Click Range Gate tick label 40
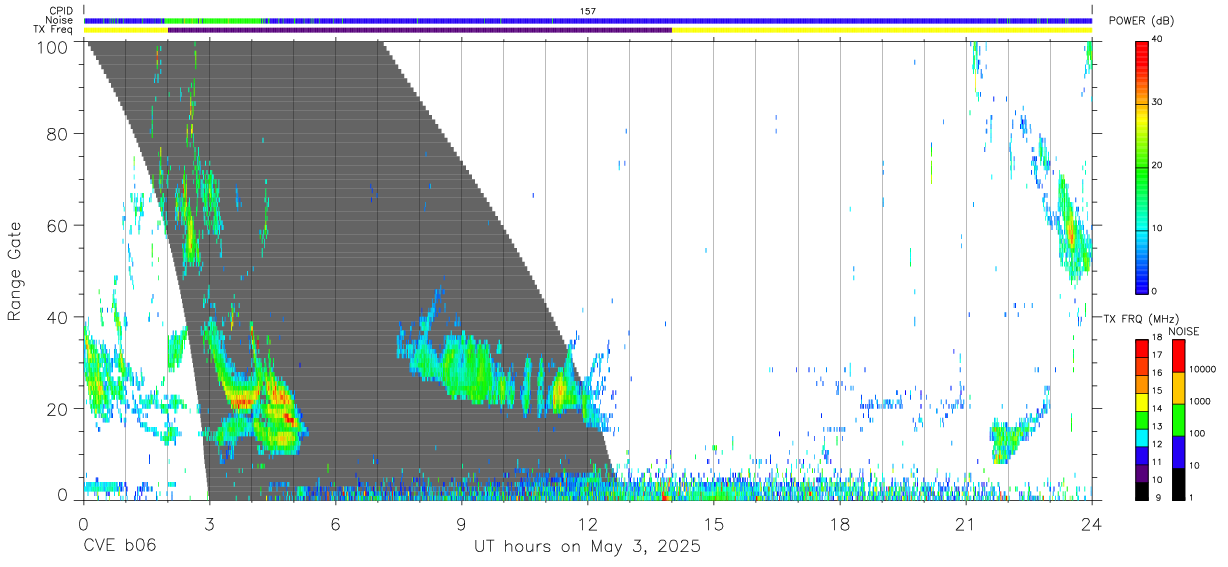Screen dimensions: 1228x567 pos(57,317)
